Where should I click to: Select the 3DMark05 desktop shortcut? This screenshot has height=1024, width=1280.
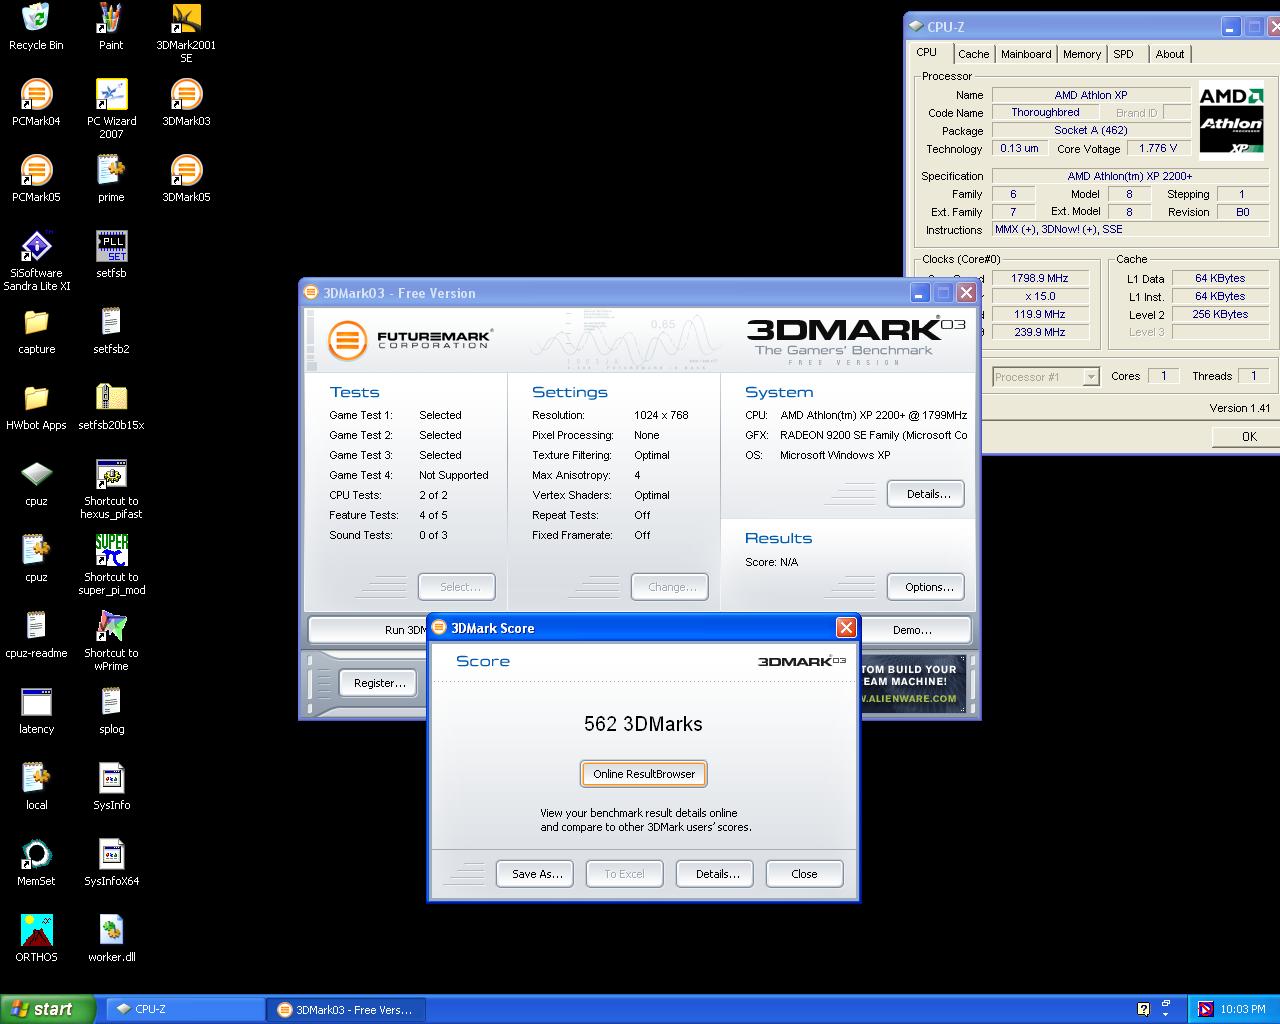point(186,179)
